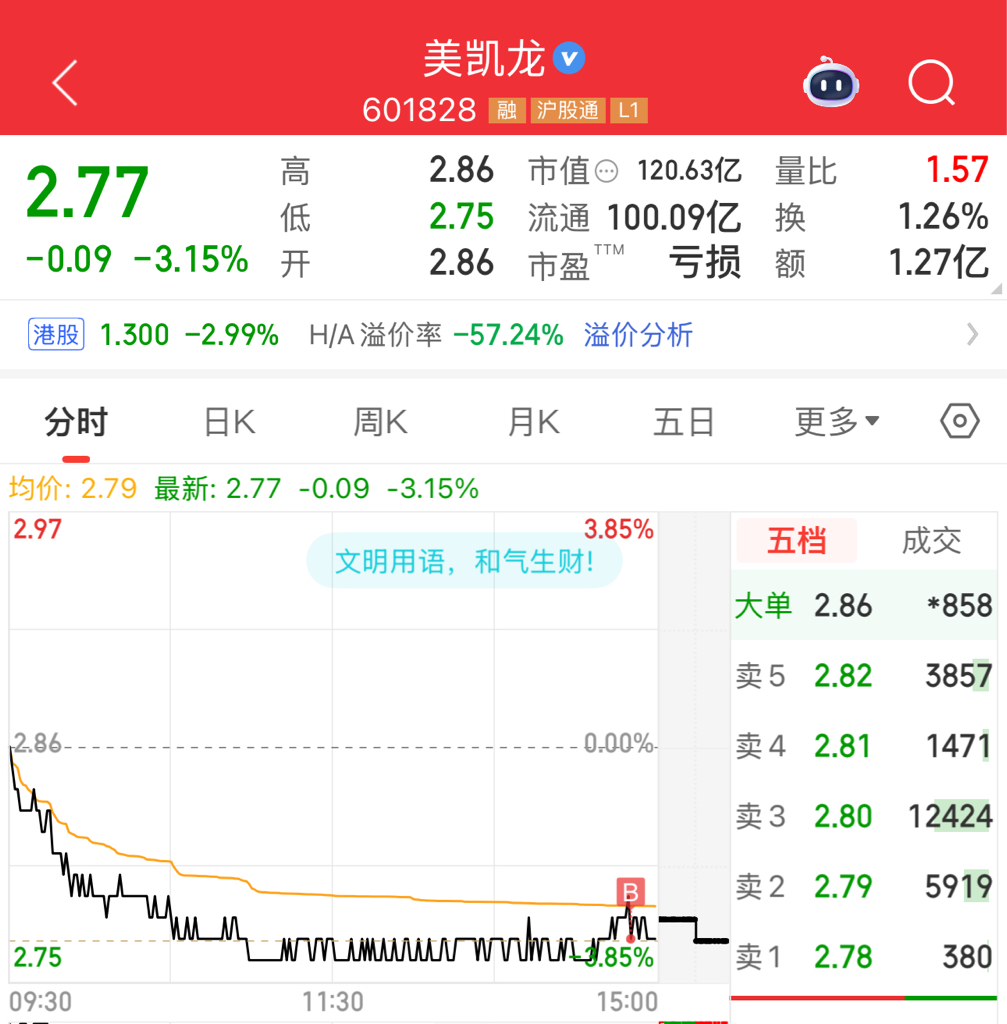Select the 卖4 2.81 order row
1007x1024 pixels.
point(863,746)
